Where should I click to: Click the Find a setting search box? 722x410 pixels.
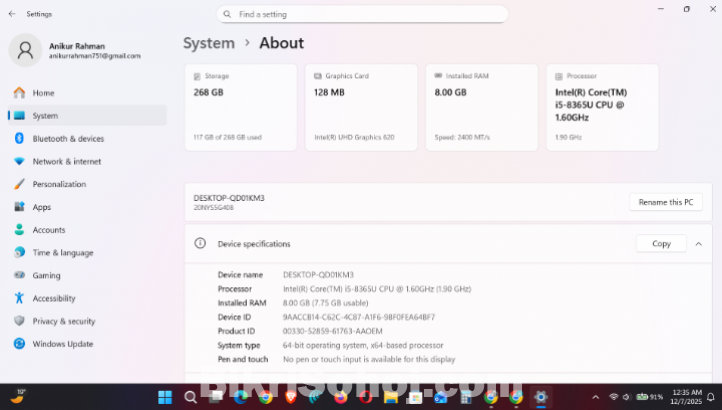click(362, 14)
